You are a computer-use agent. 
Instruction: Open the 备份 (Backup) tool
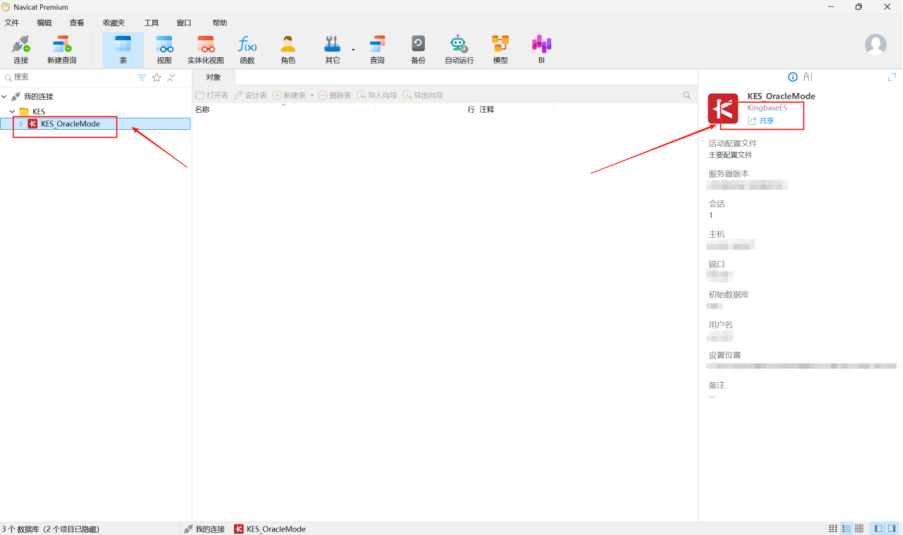pos(418,49)
